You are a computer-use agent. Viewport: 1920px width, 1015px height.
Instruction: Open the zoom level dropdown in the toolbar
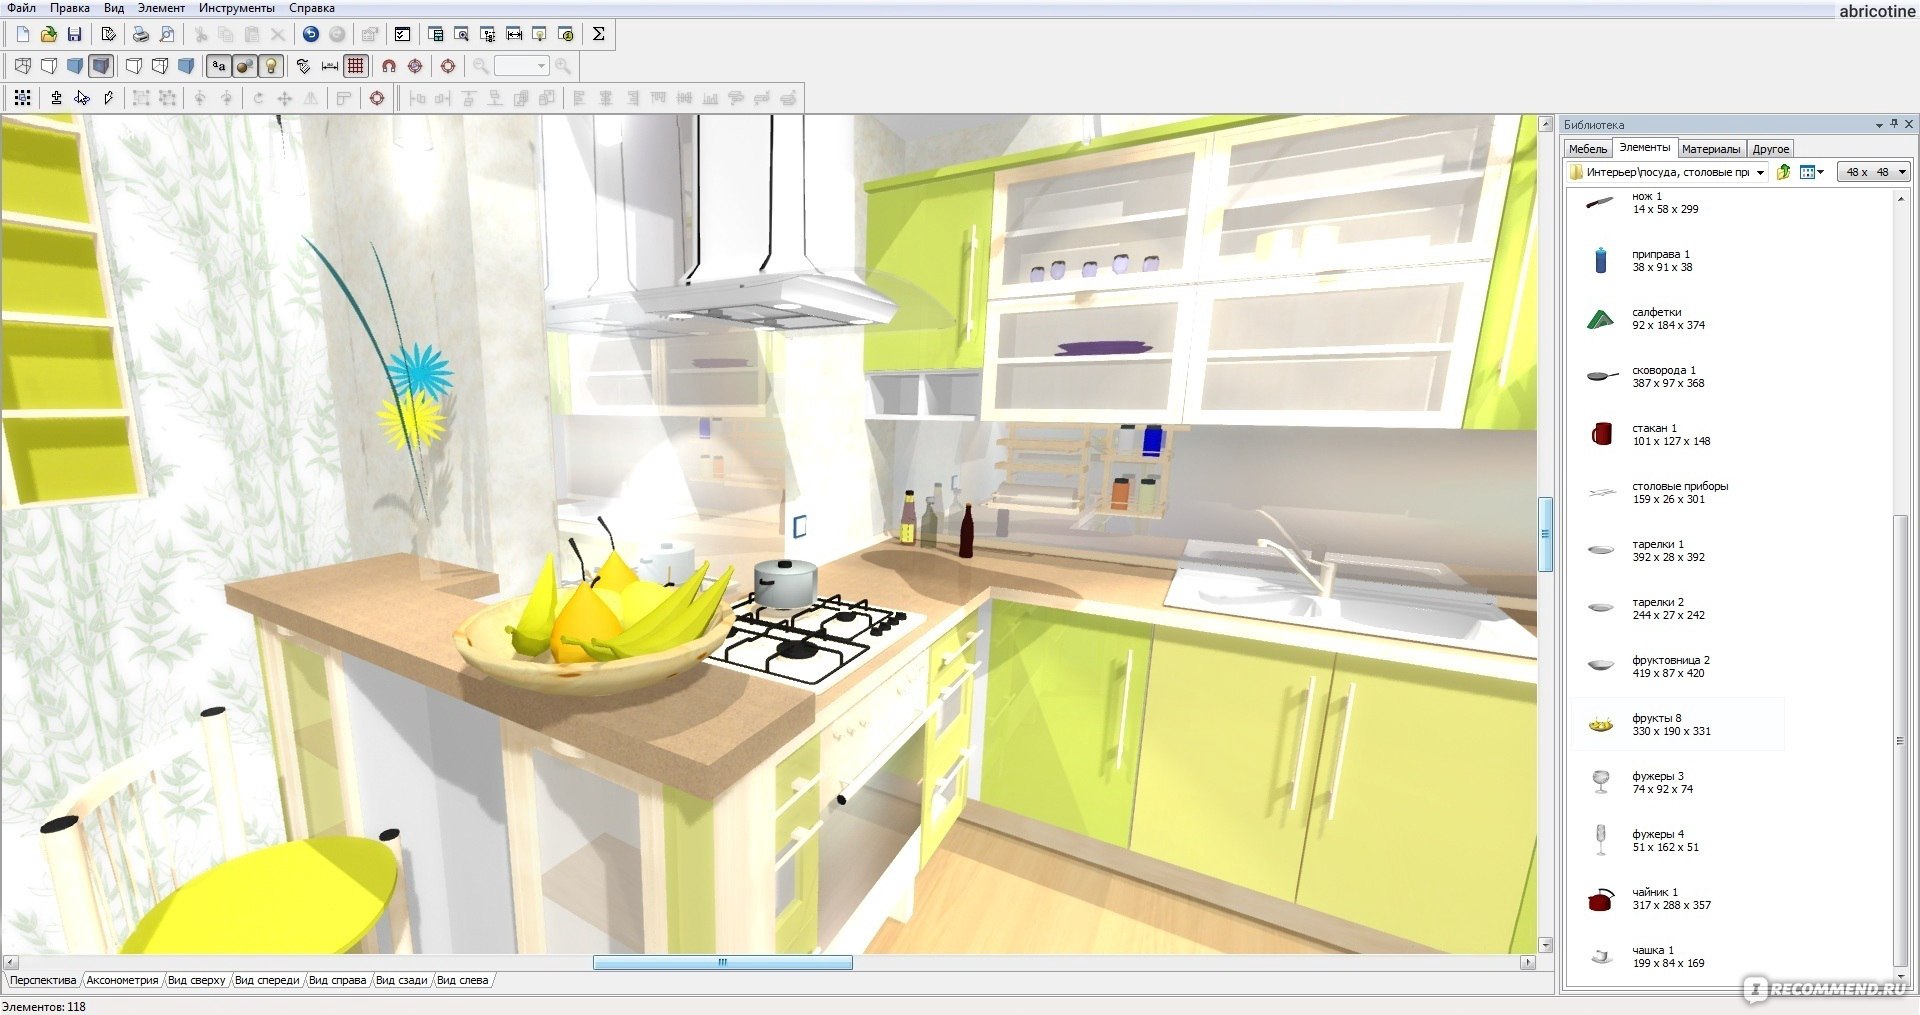pos(541,66)
